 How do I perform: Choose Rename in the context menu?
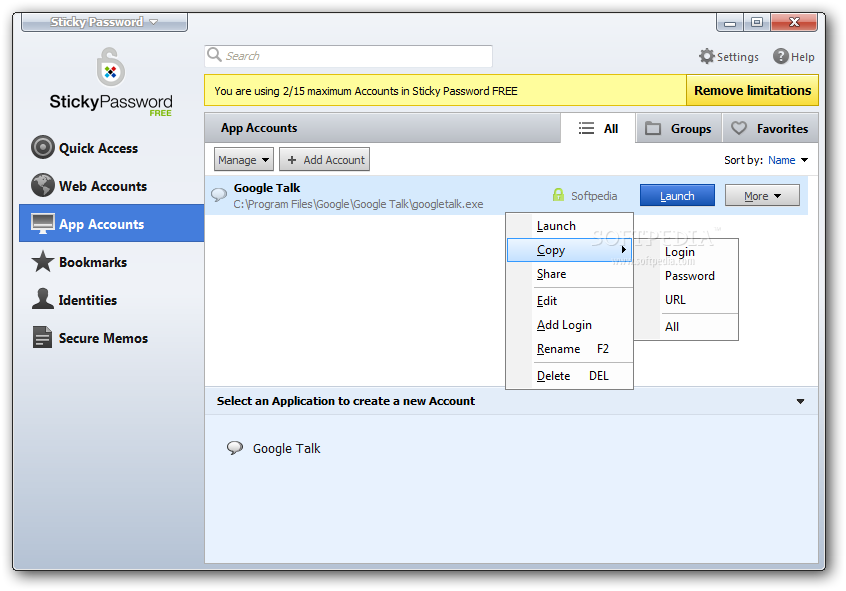click(569, 349)
